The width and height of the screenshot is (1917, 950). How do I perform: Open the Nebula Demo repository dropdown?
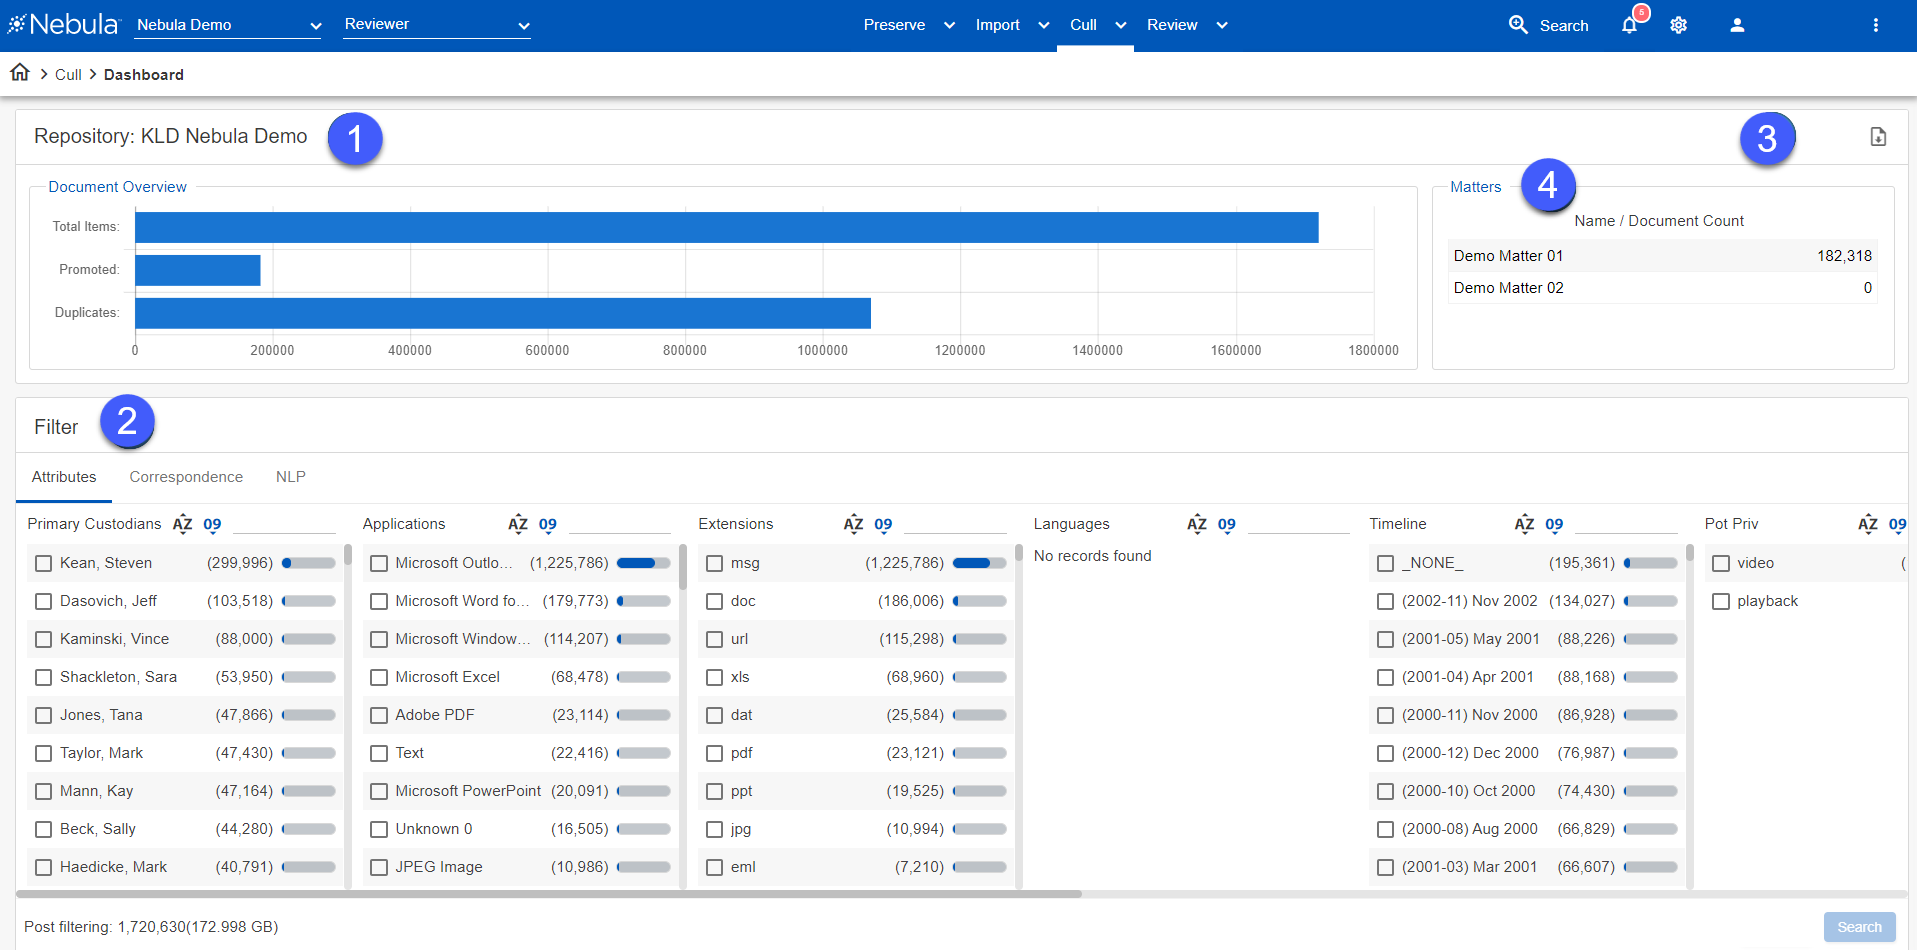[x=228, y=25]
